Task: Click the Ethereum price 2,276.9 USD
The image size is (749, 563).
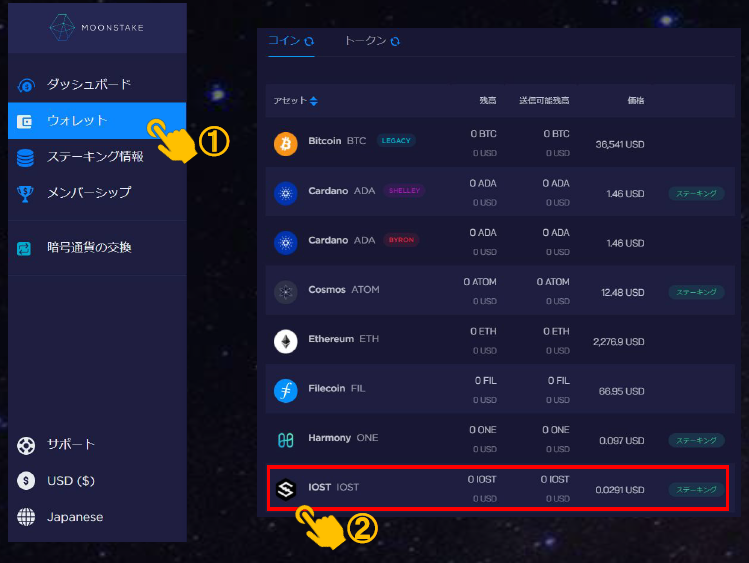Action: coord(619,342)
